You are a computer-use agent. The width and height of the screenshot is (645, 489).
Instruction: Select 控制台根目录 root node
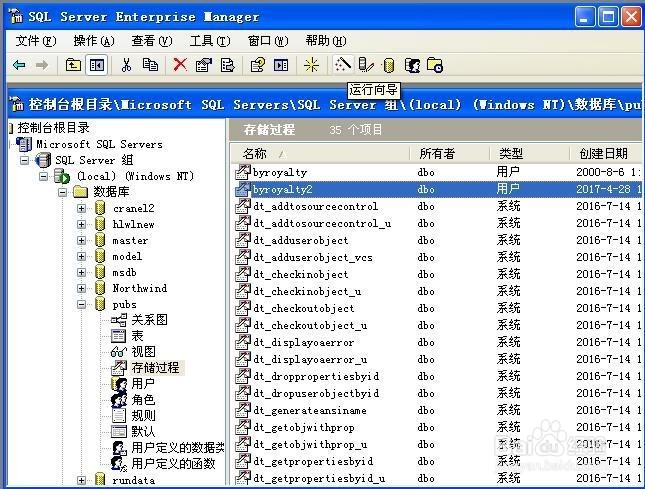pyautogui.click(x=53, y=128)
